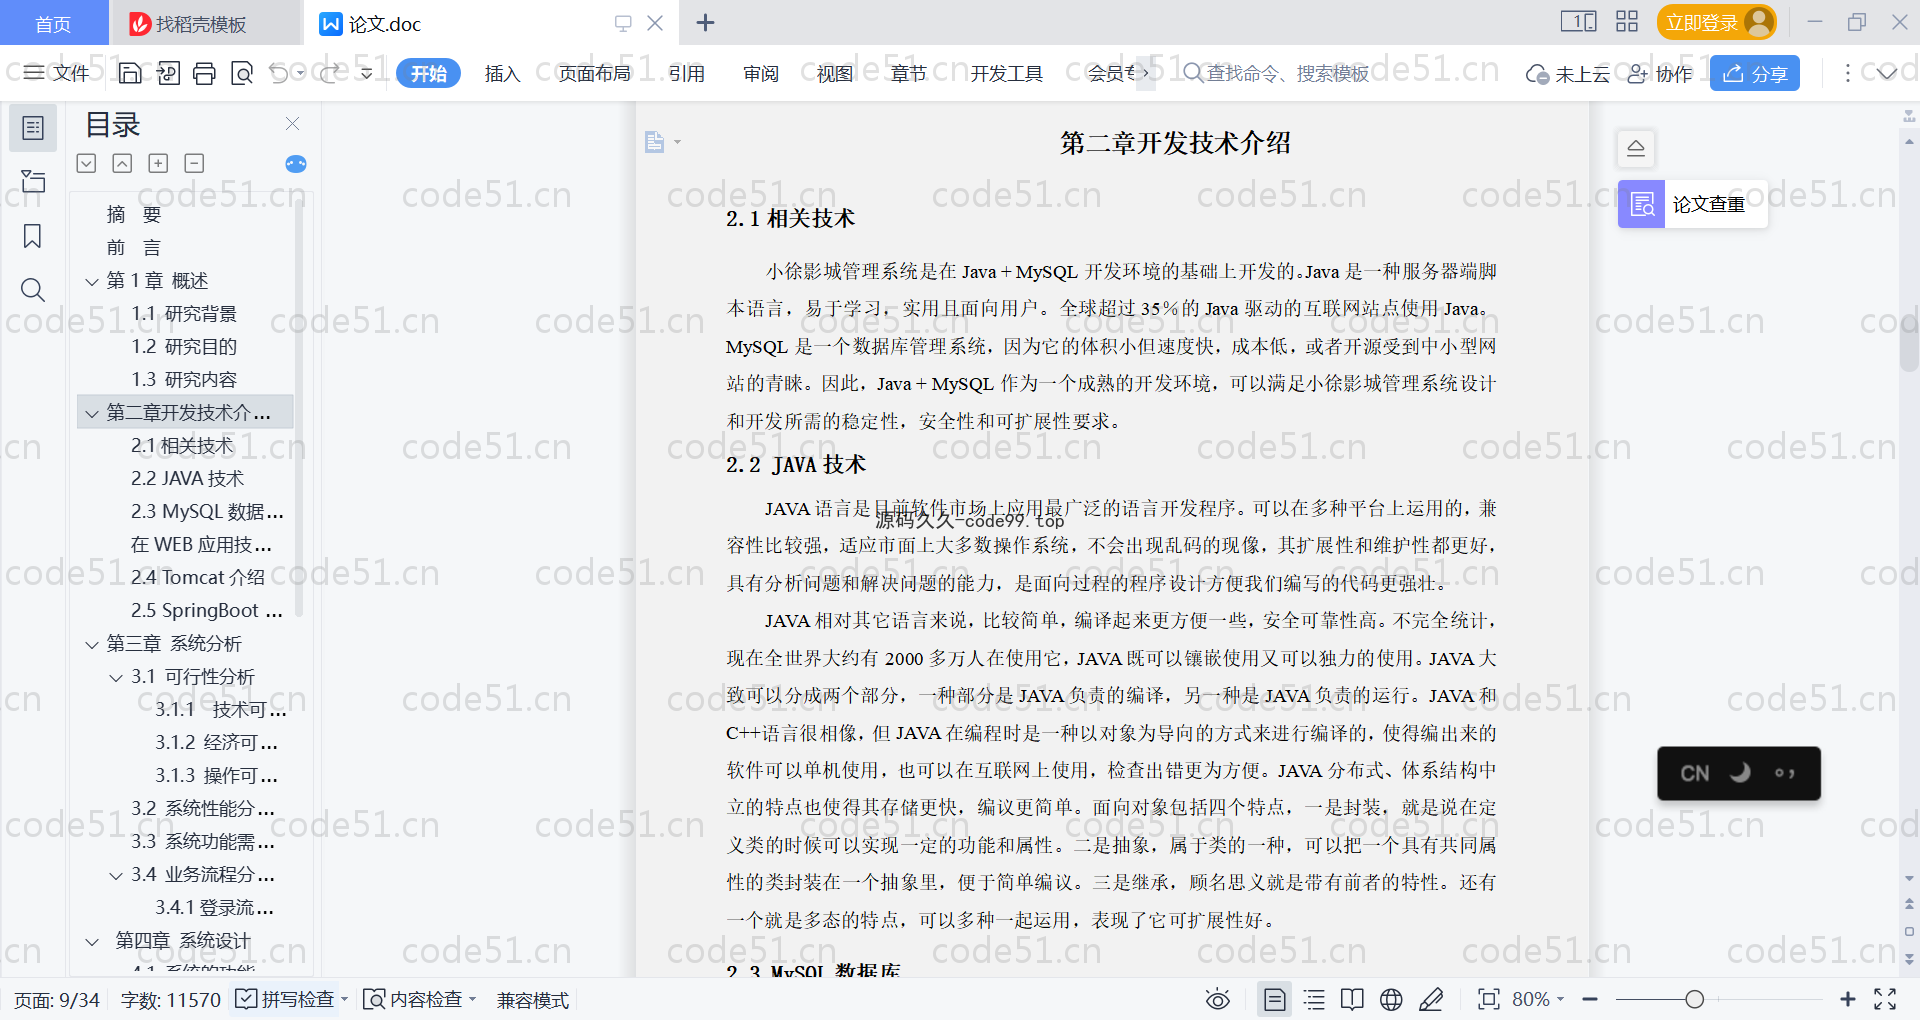Click the plus heading-level icon in outline pane
Screen dimensions: 1920x1020
click(x=158, y=163)
